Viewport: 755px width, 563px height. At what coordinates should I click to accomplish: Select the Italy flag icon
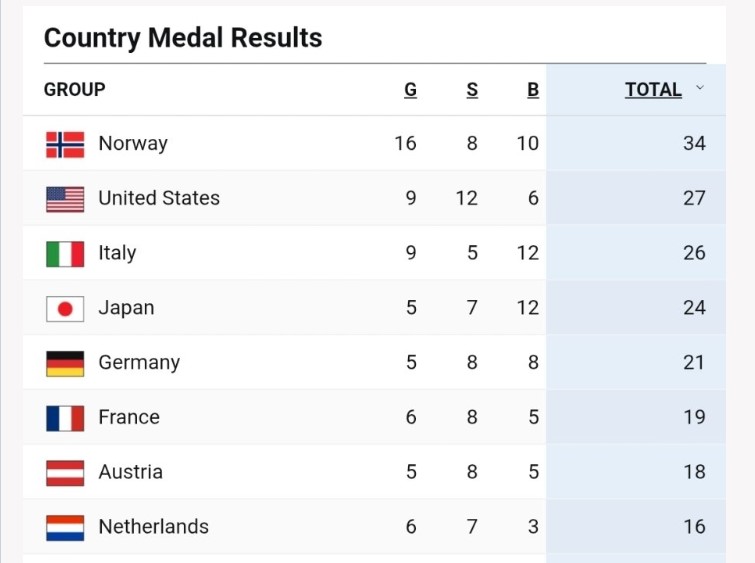(65, 254)
